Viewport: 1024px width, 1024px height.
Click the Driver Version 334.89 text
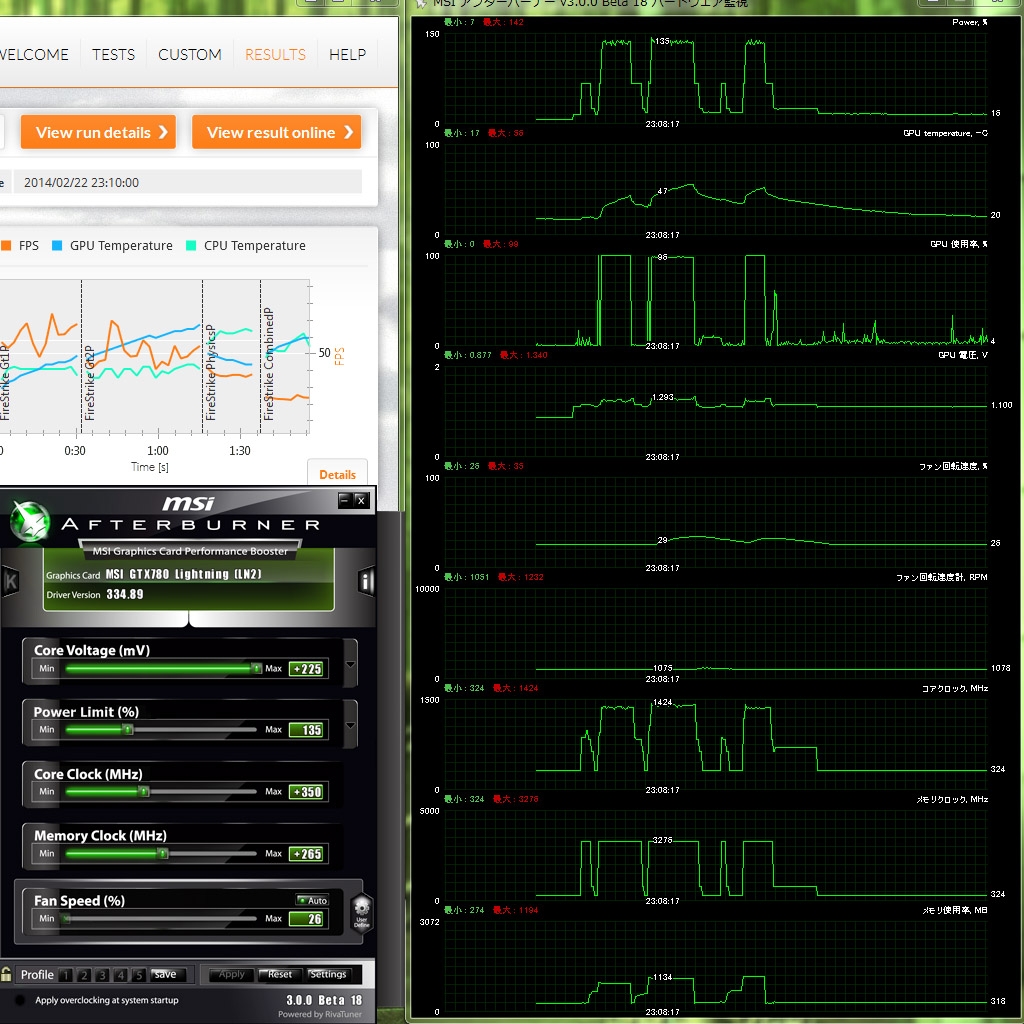[x=95, y=594]
